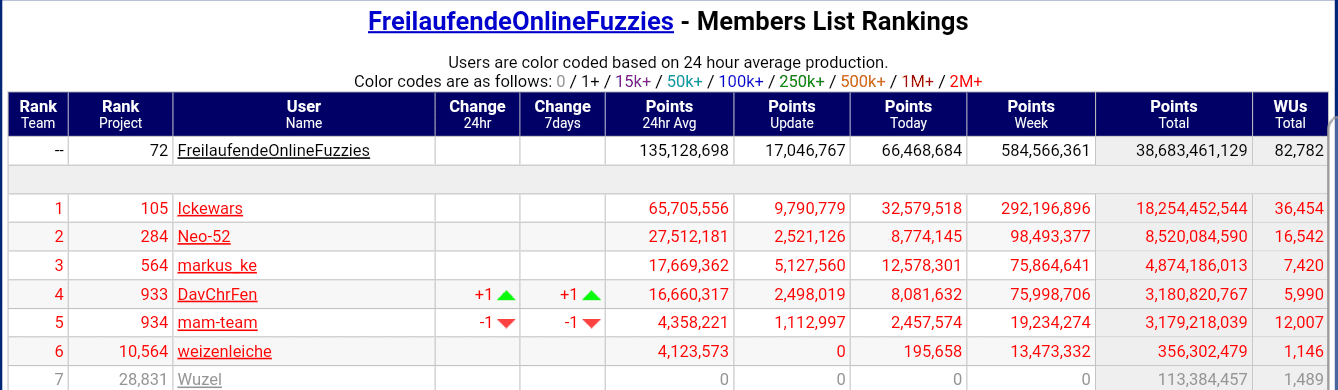Click team total points 38,683,461,129

click(1192, 151)
